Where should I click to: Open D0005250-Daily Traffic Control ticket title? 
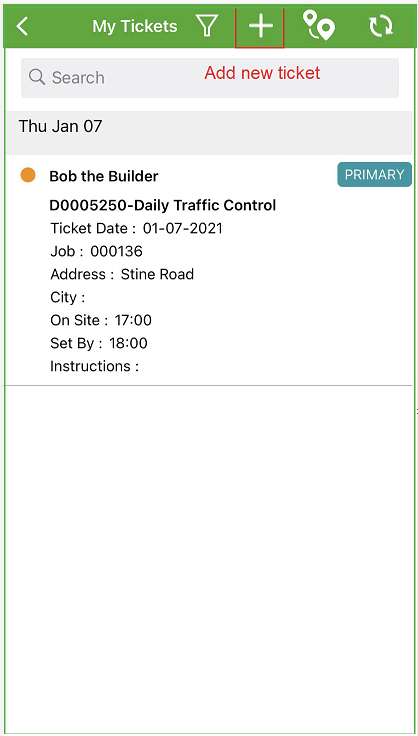(163, 205)
